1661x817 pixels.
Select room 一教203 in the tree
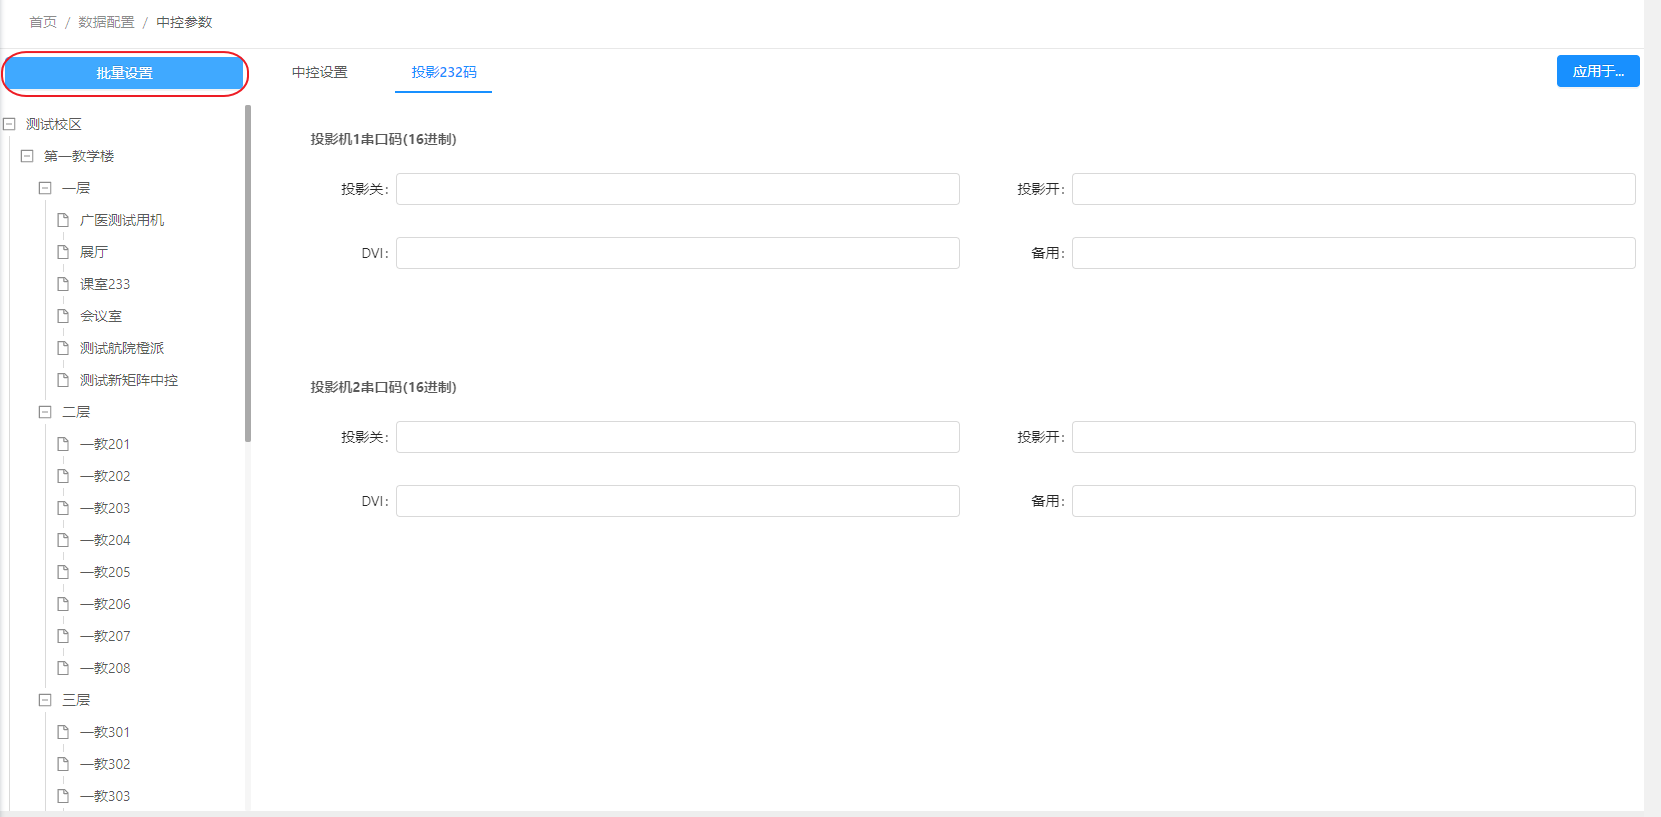pos(105,508)
